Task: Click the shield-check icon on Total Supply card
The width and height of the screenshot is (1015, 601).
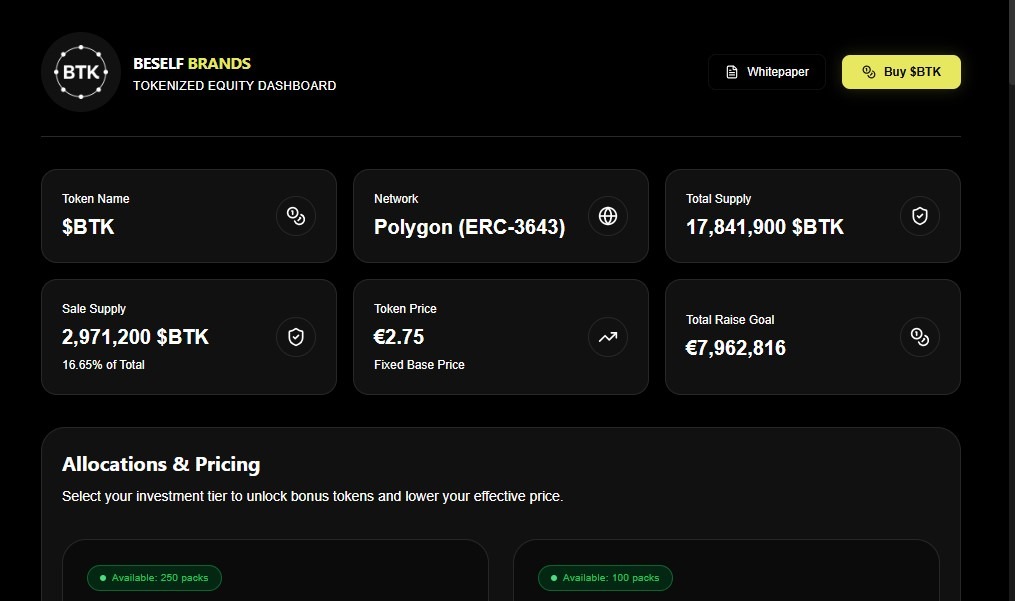Action: coord(920,216)
